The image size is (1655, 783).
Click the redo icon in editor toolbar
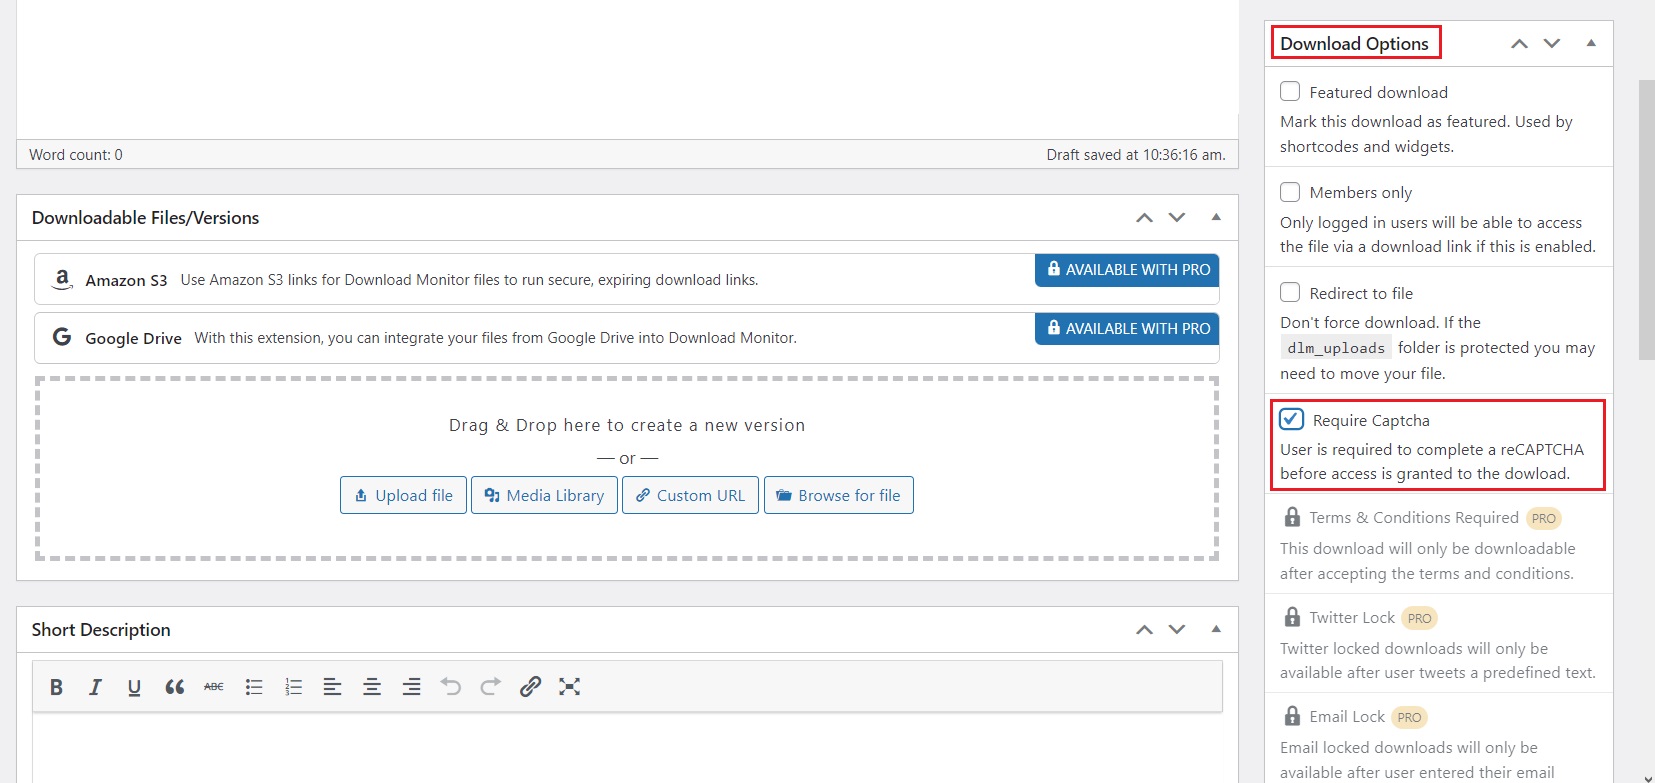tap(490, 687)
